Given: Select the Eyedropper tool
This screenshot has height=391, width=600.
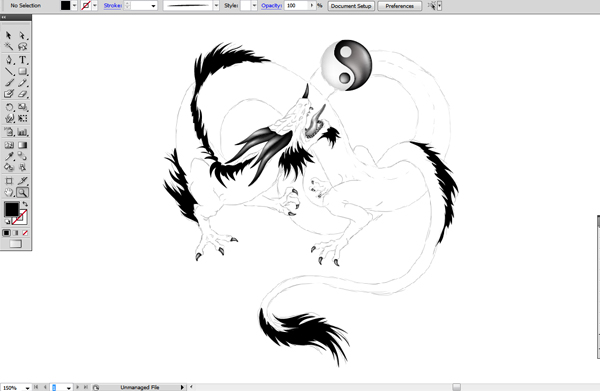Looking at the screenshot, I should [8, 156].
